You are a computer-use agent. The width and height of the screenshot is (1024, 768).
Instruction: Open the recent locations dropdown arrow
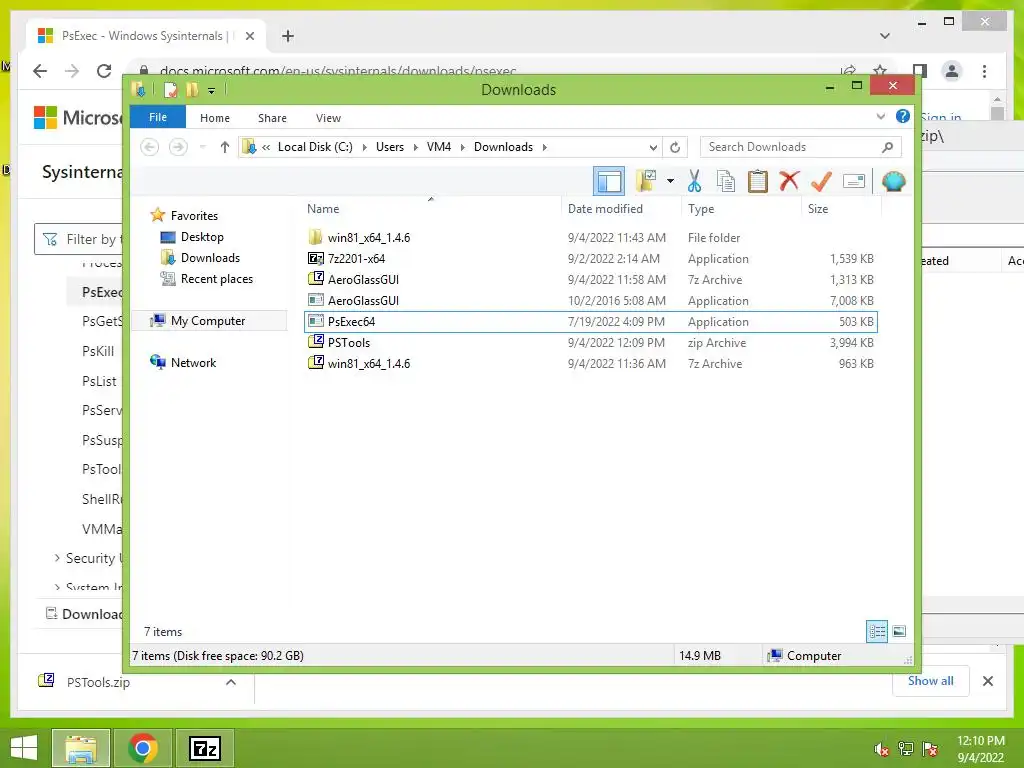(202, 147)
